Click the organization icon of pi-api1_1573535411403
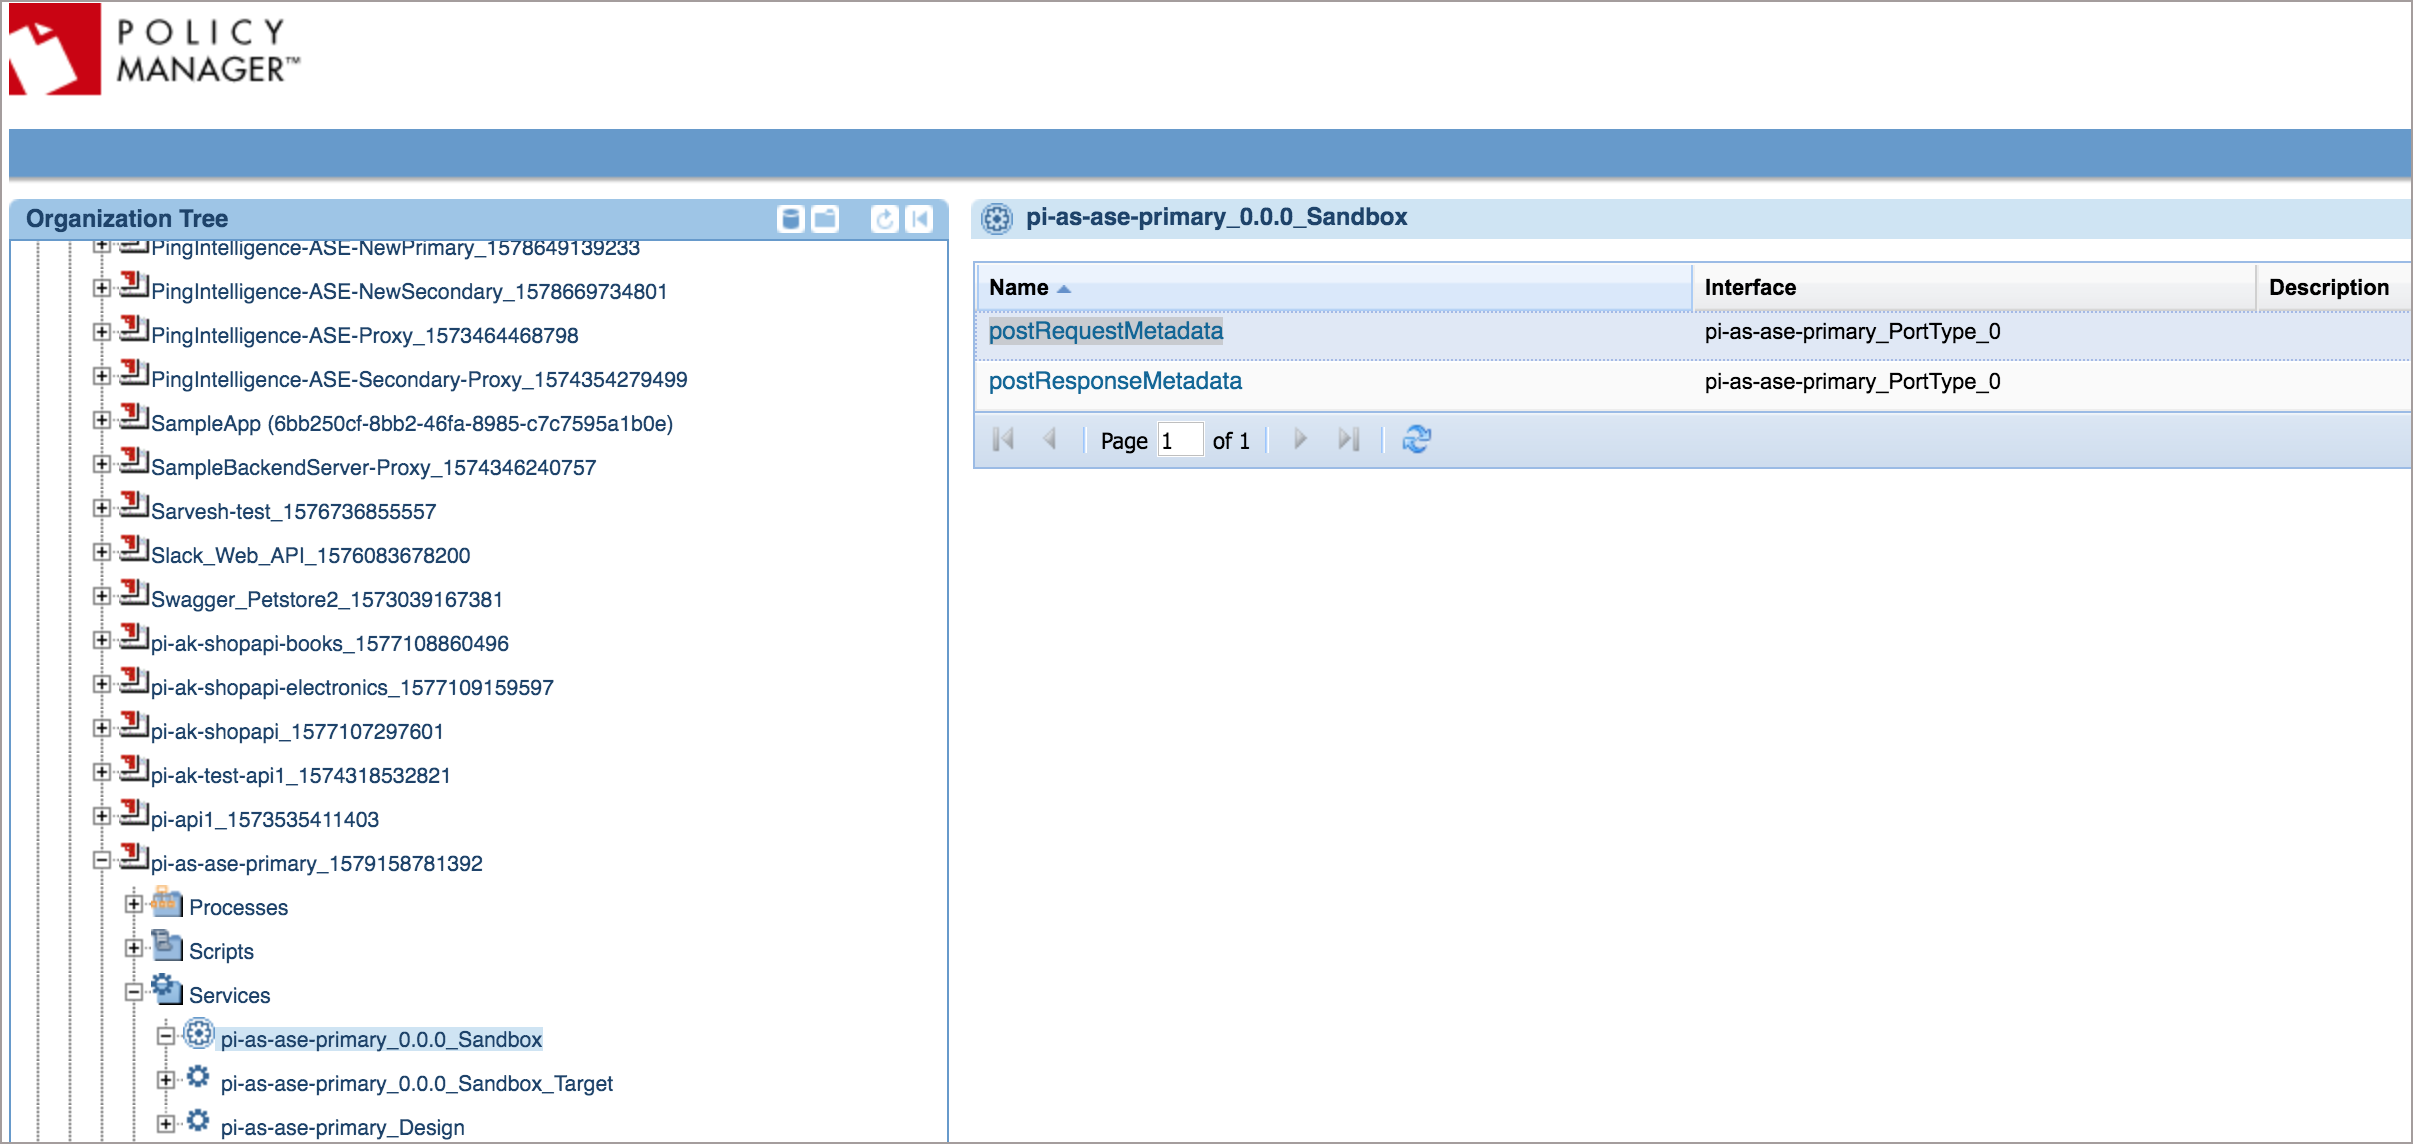 [134, 813]
